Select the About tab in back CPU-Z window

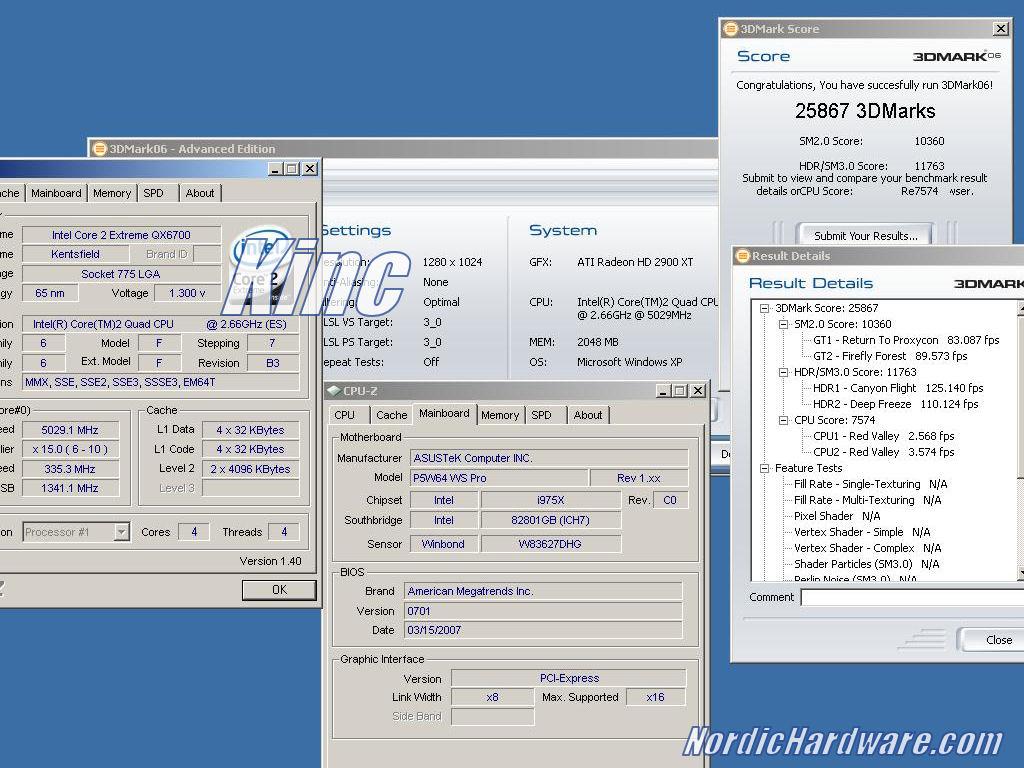pos(200,193)
